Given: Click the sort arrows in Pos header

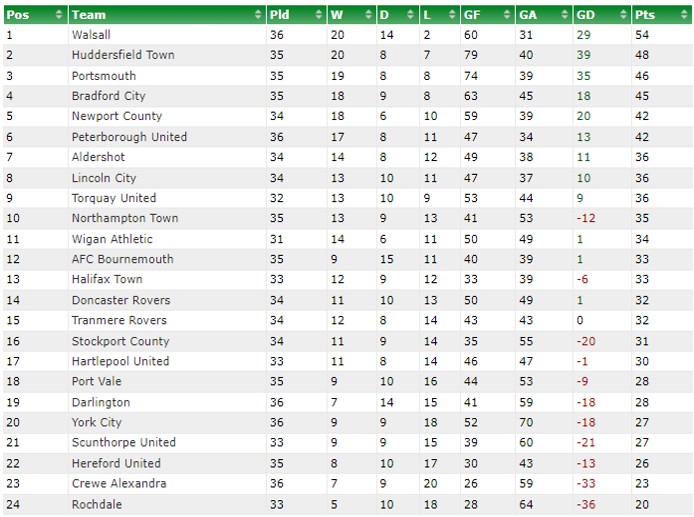Looking at the screenshot, I should coord(59,15).
